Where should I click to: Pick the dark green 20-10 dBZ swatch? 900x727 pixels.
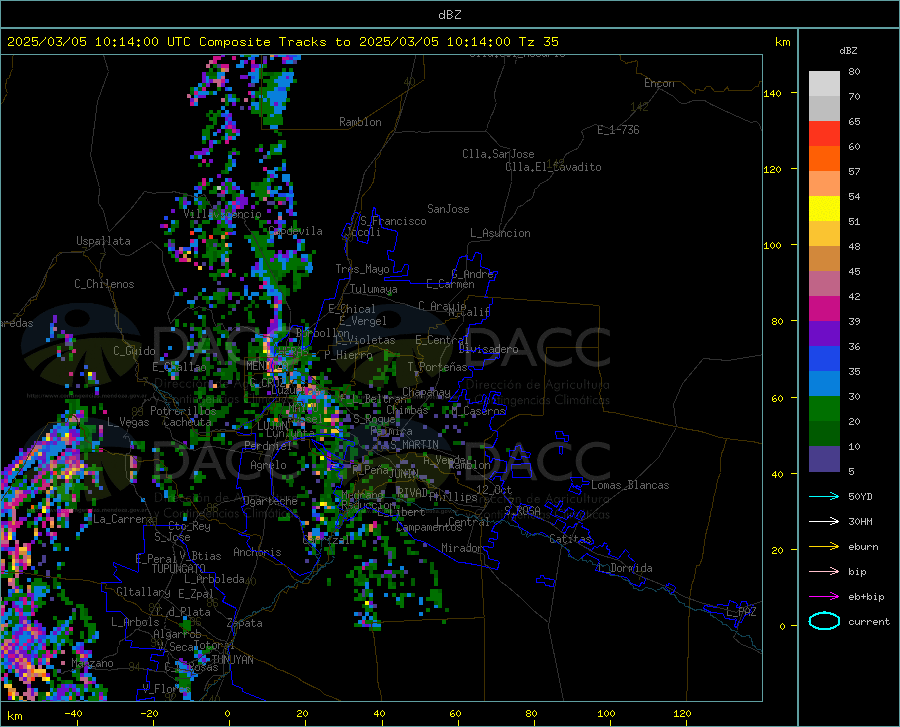pyautogui.click(x=824, y=434)
